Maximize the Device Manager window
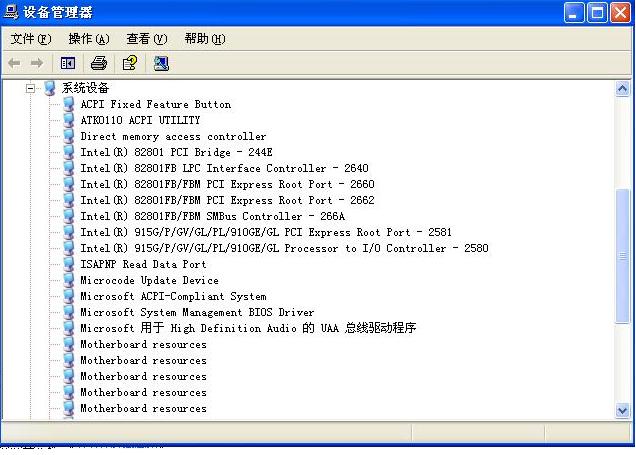This screenshot has height=455, width=636. (x=597, y=13)
